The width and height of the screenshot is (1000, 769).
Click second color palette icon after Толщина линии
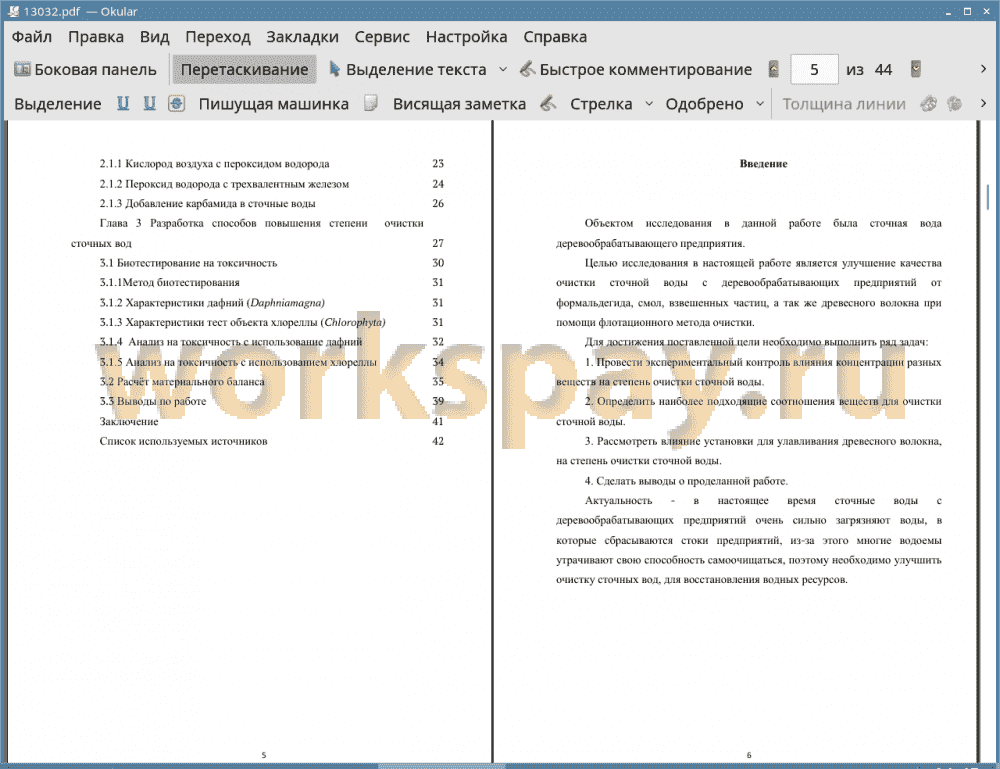[954, 103]
